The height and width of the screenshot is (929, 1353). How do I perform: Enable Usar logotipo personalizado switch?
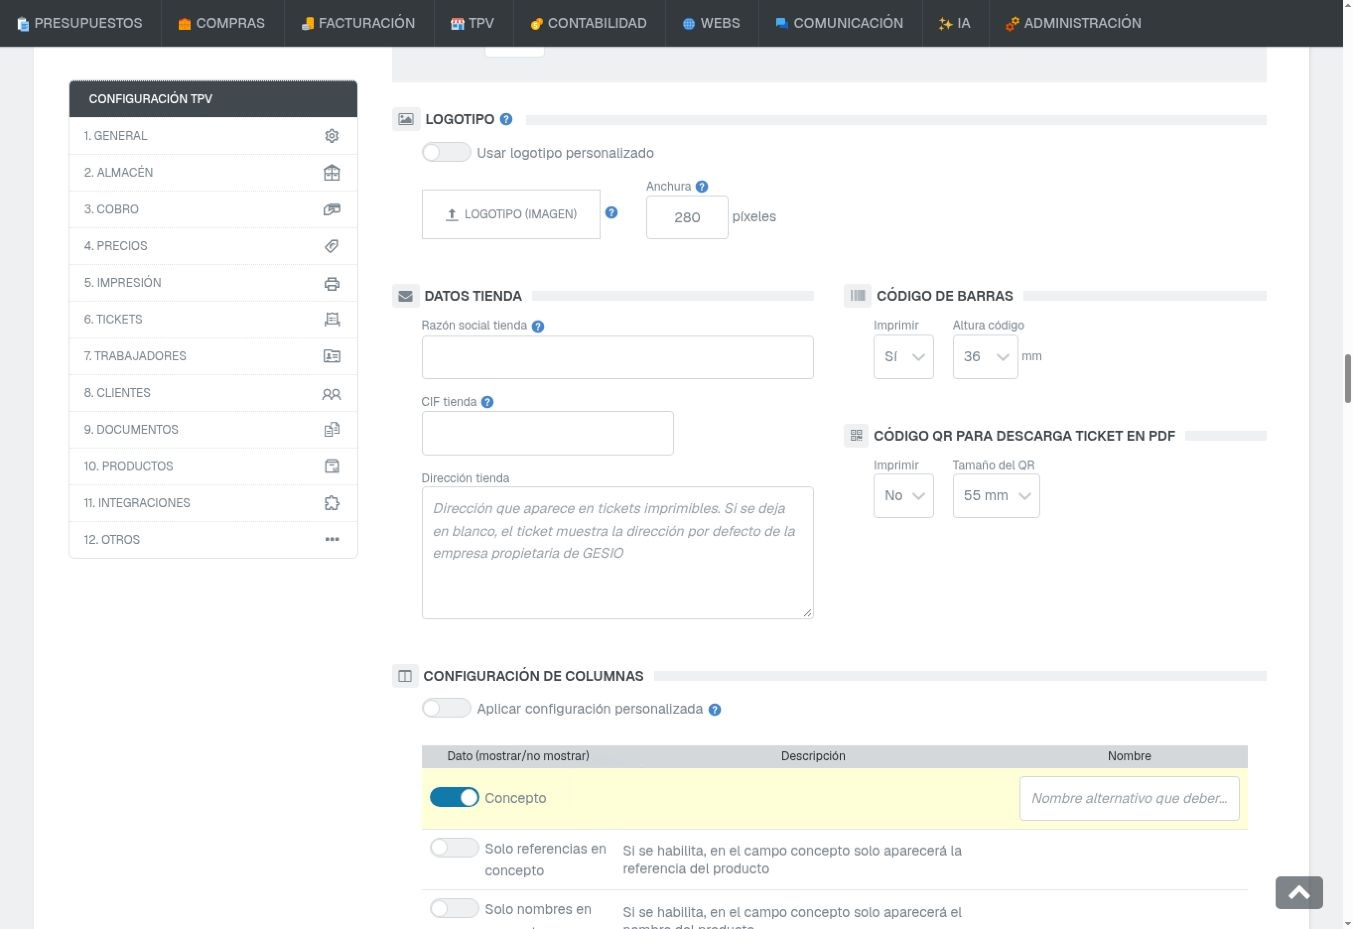[446, 152]
